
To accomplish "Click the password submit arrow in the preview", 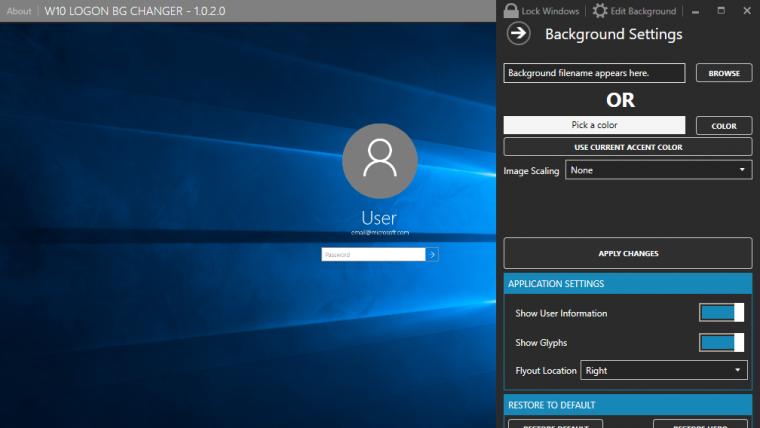I will 432,254.
